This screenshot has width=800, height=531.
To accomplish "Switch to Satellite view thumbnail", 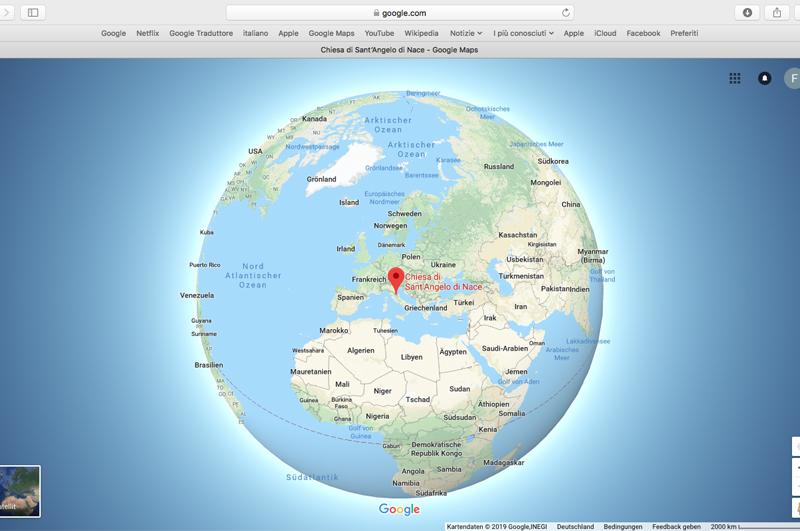I will (x=20, y=491).
